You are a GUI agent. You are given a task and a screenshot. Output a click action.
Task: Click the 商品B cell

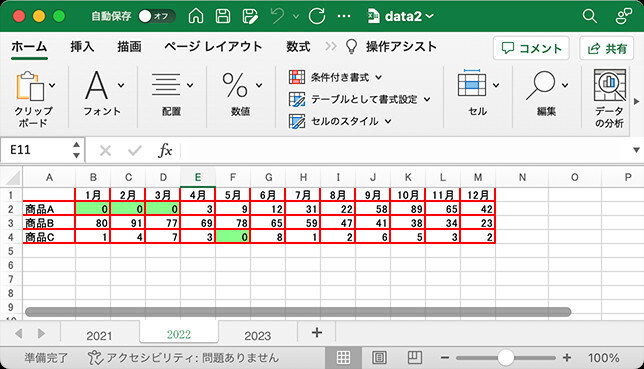coord(49,223)
